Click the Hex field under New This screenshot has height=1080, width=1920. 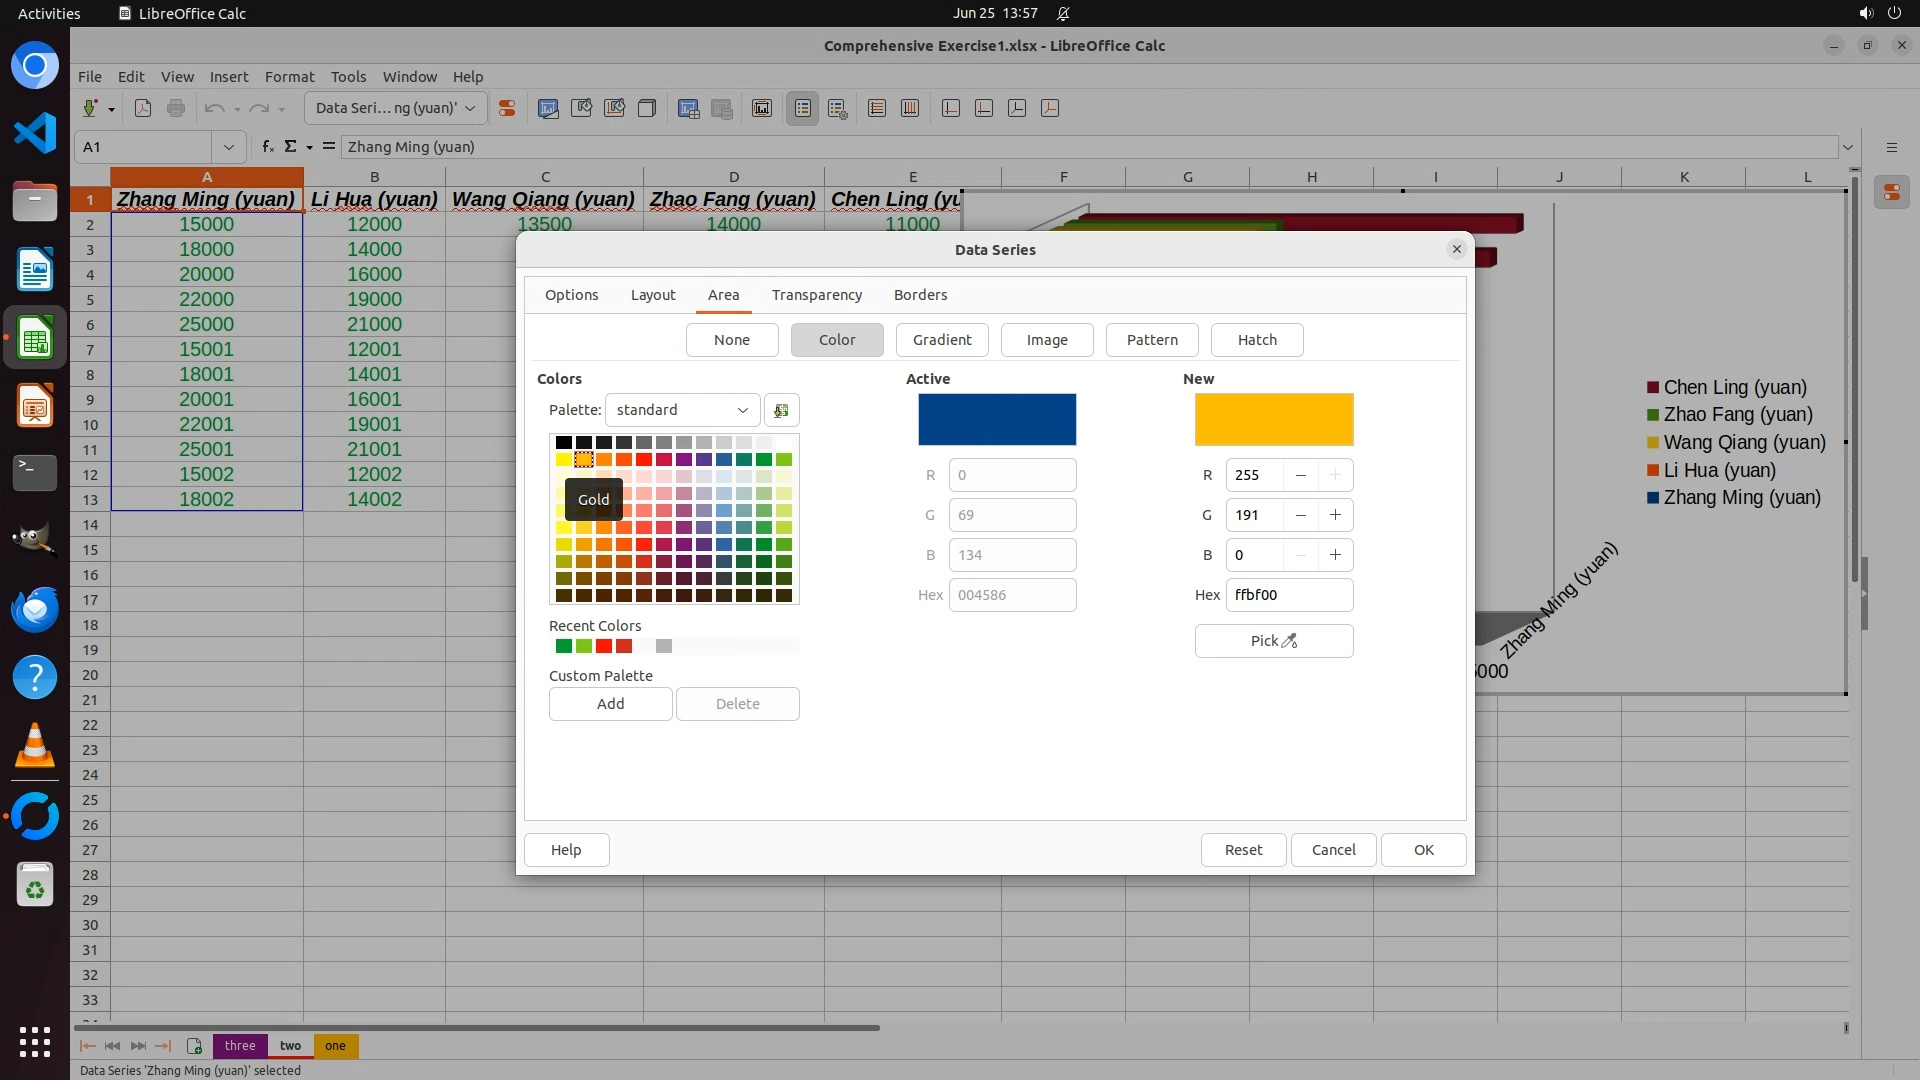pos(1288,595)
